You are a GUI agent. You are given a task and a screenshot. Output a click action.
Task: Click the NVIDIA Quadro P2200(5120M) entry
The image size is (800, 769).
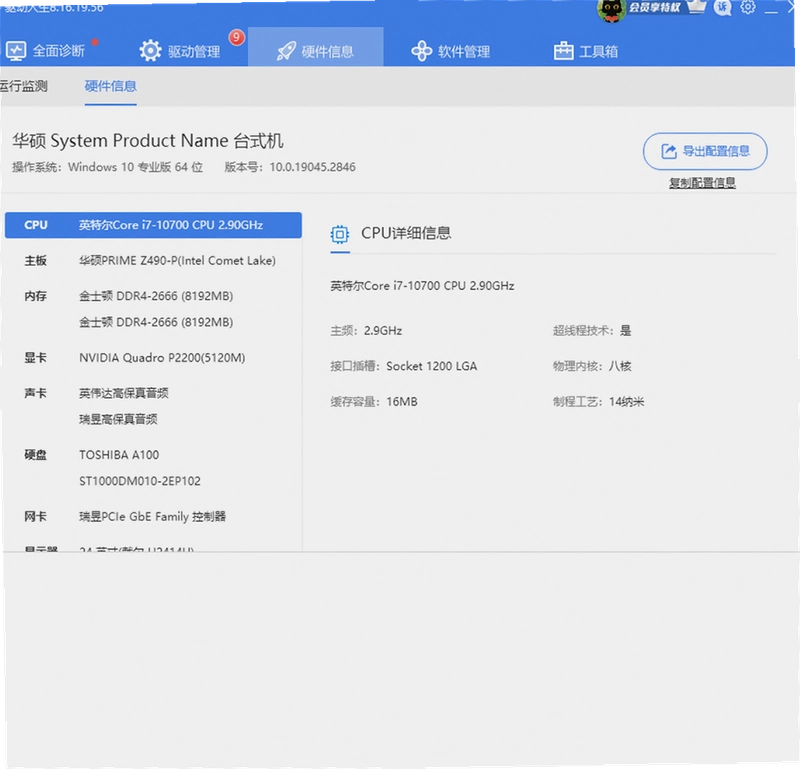[x=162, y=358]
